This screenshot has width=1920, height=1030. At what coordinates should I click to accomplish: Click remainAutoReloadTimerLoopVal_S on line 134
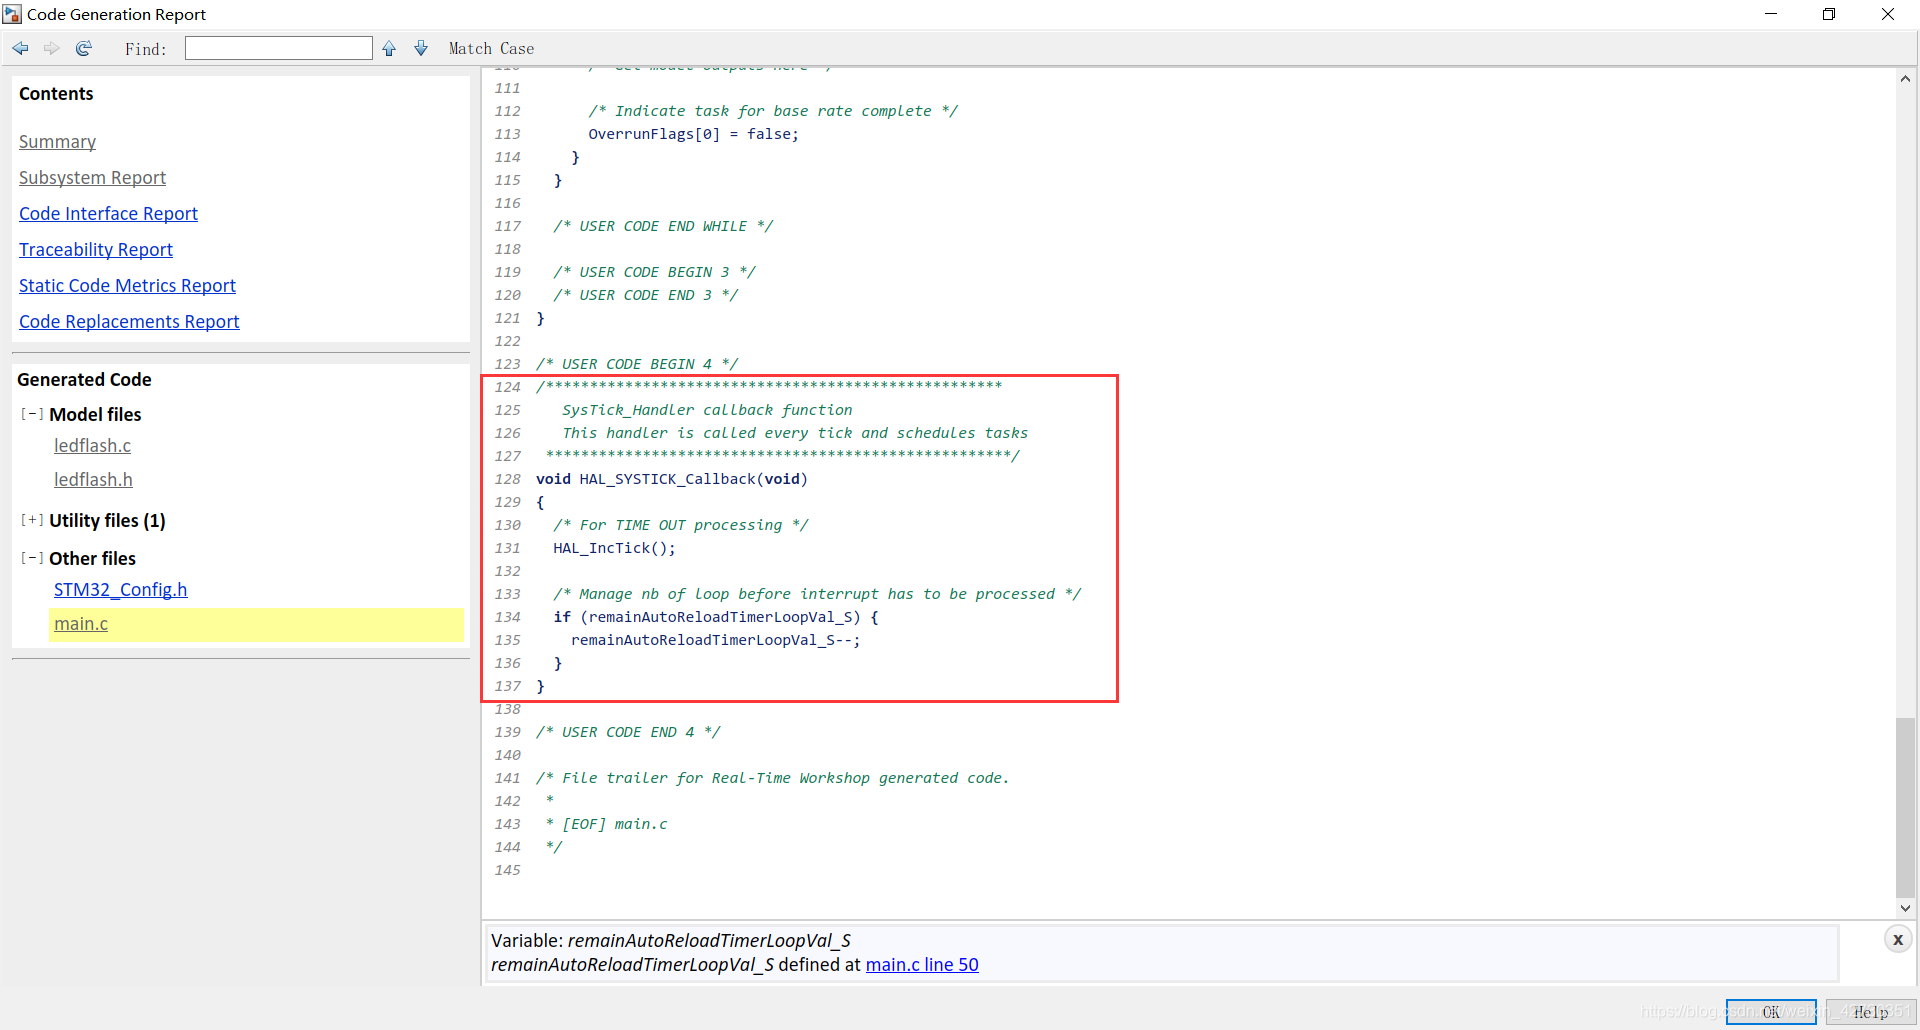pos(720,617)
